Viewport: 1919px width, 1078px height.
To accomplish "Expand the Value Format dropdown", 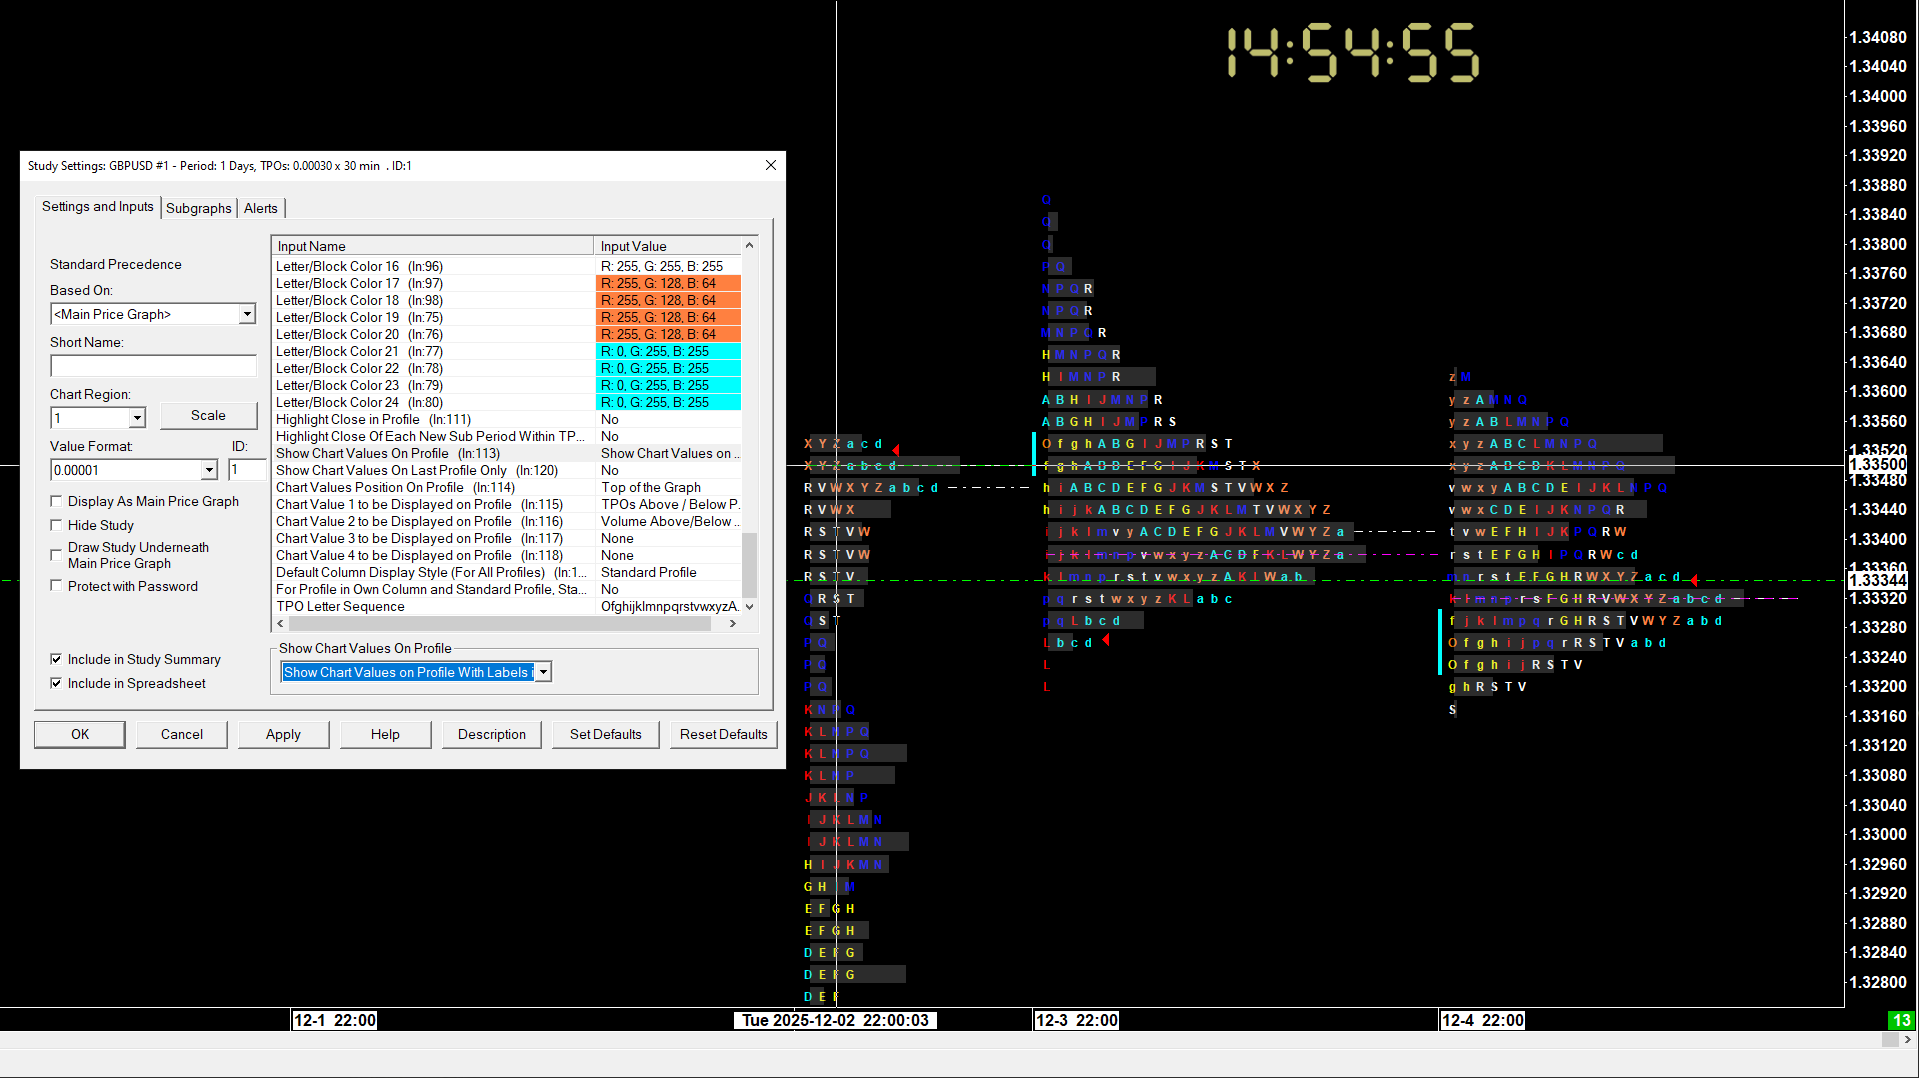I will click(x=209, y=470).
